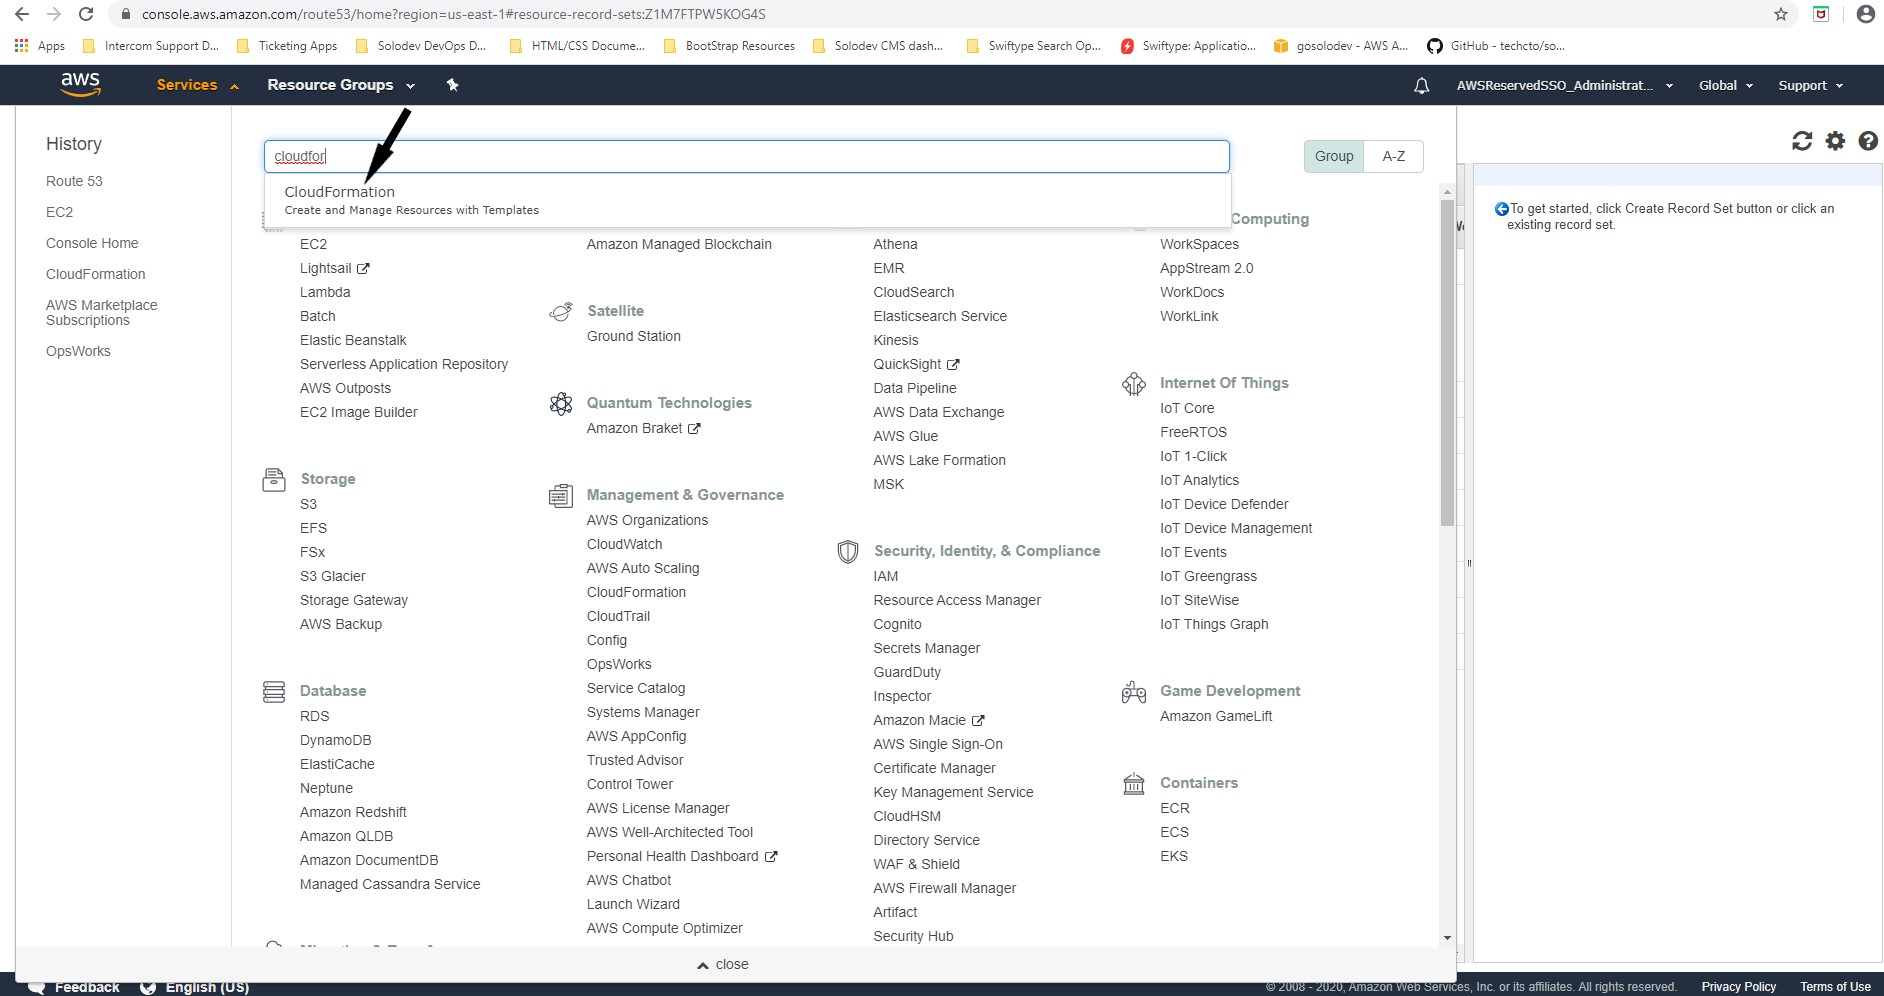1884x996 pixels.
Task: Open the Global region dropdown
Action: (x=1725, y=86)
